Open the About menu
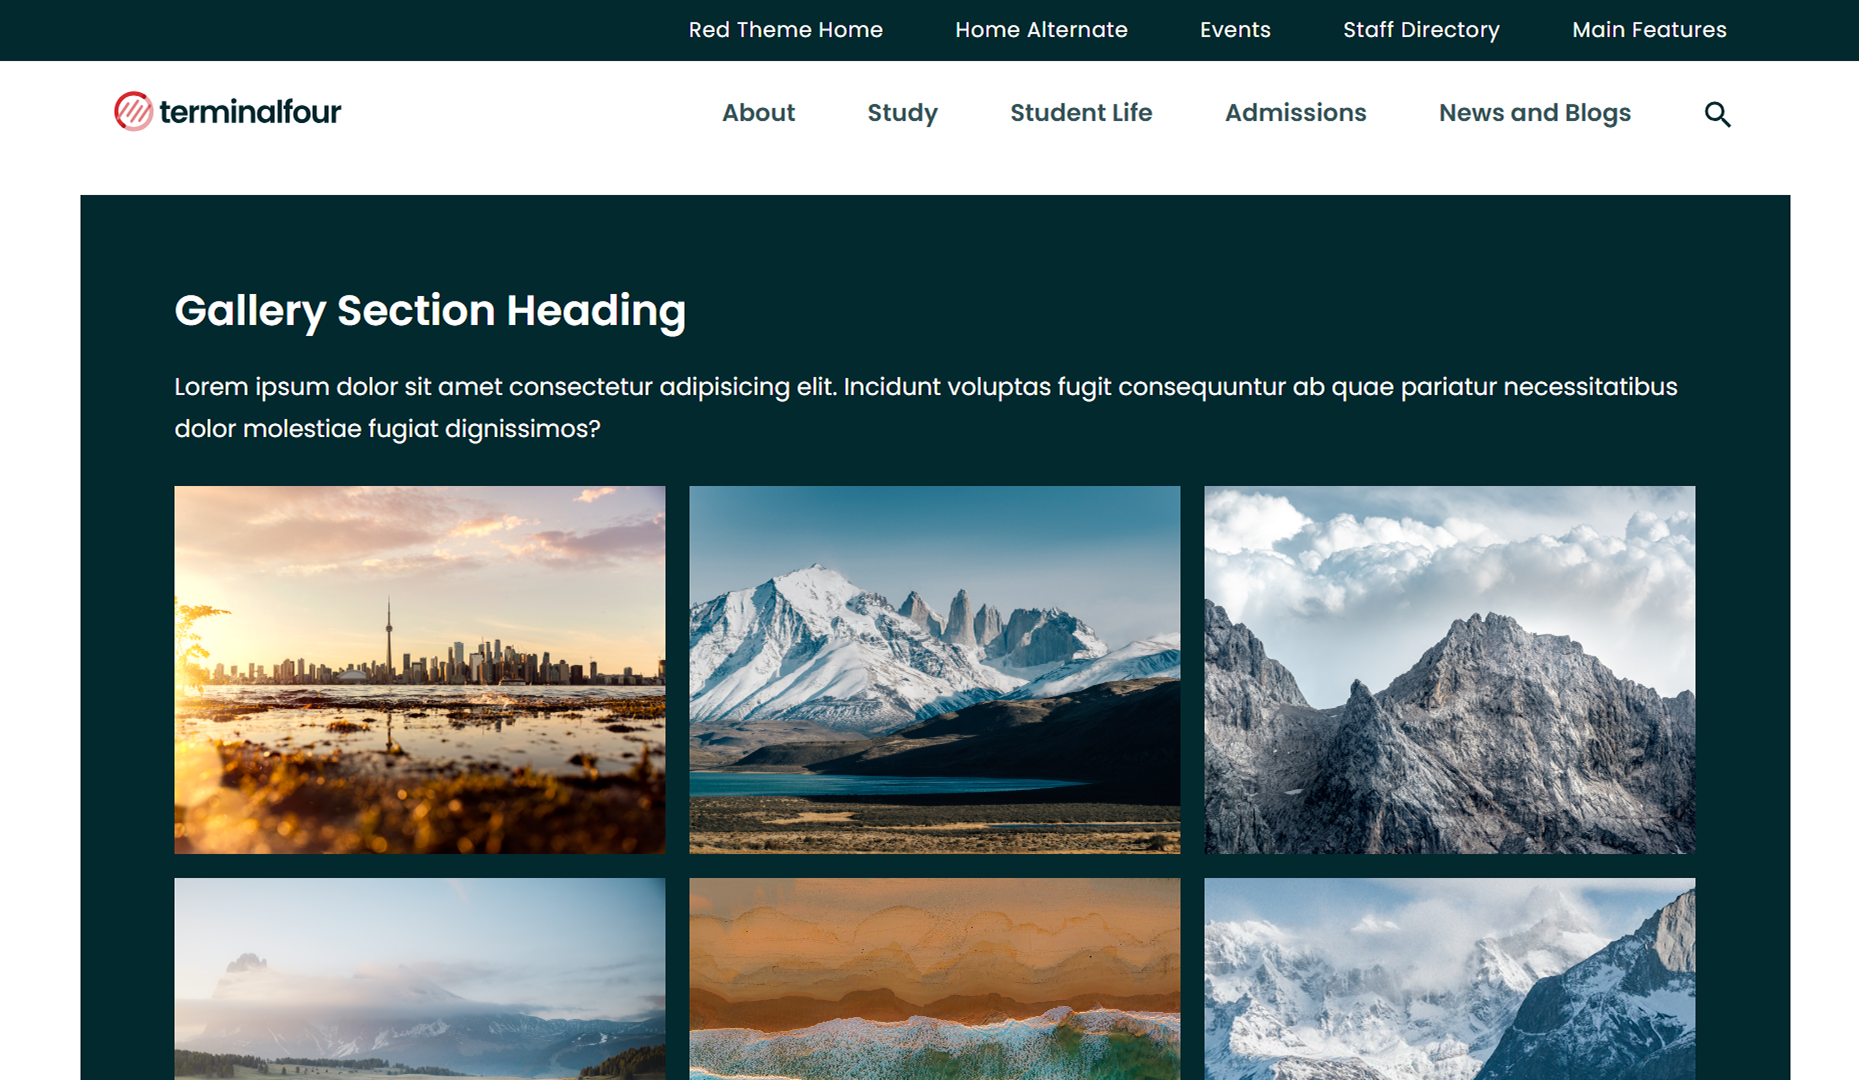This screenshot has width=1859, height=1080. [758, 113]
